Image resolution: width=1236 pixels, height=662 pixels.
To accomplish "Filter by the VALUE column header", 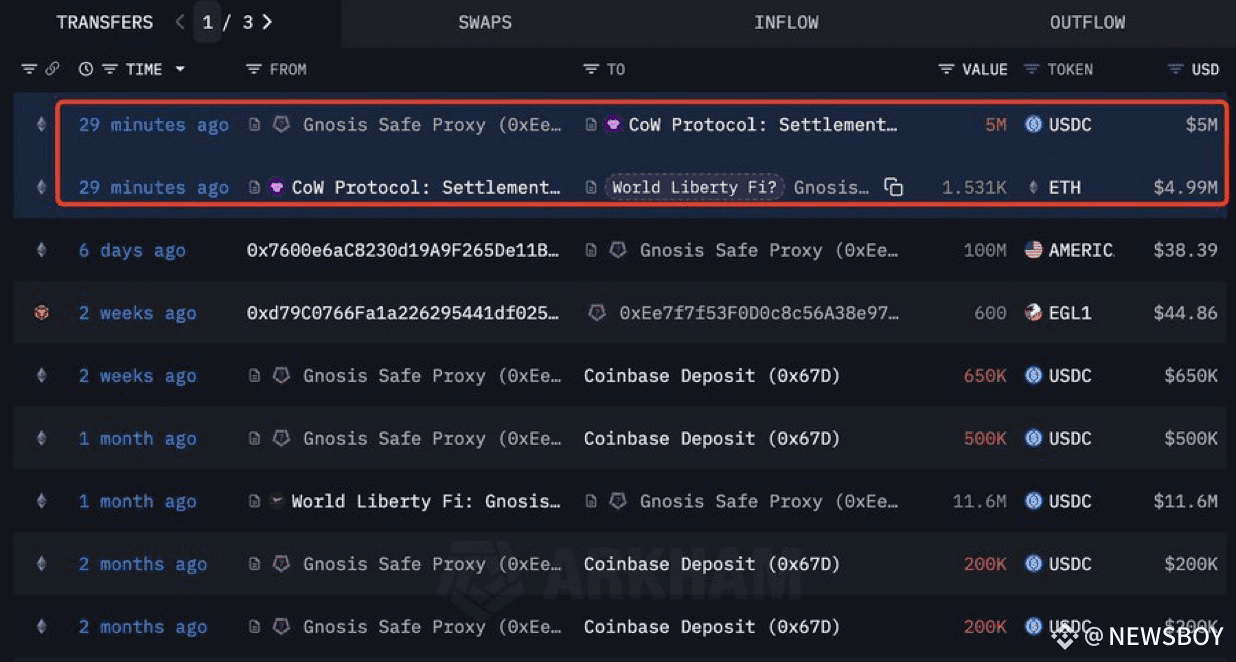I will point(973,69).
